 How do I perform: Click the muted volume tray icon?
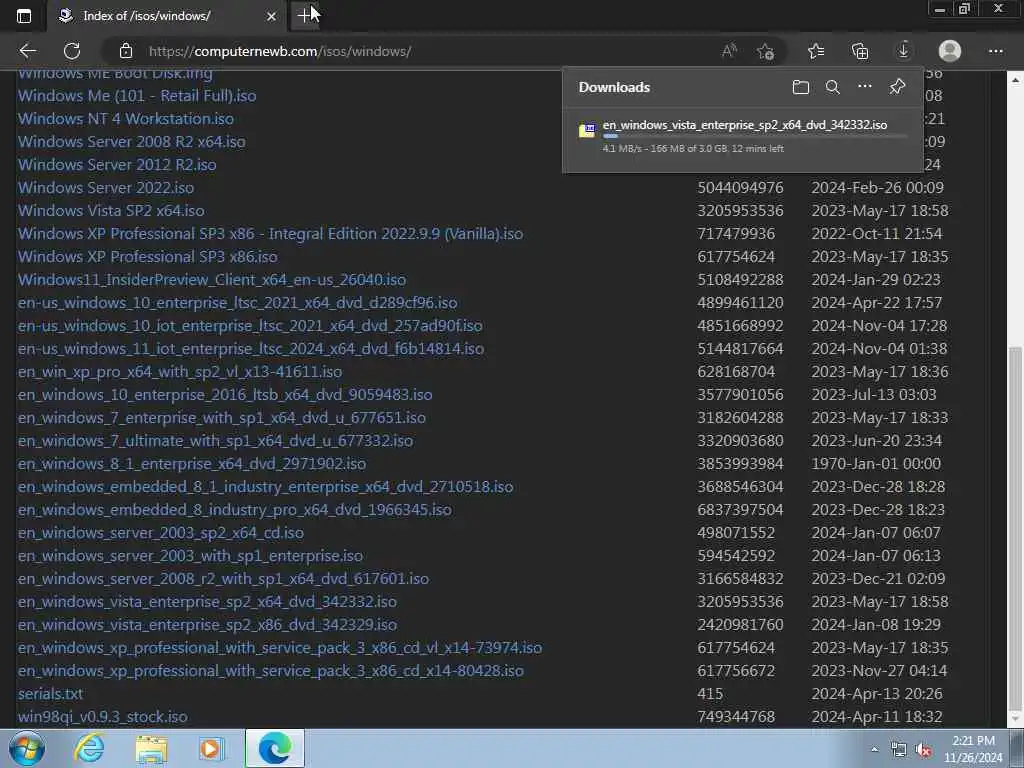click(923, 750)
